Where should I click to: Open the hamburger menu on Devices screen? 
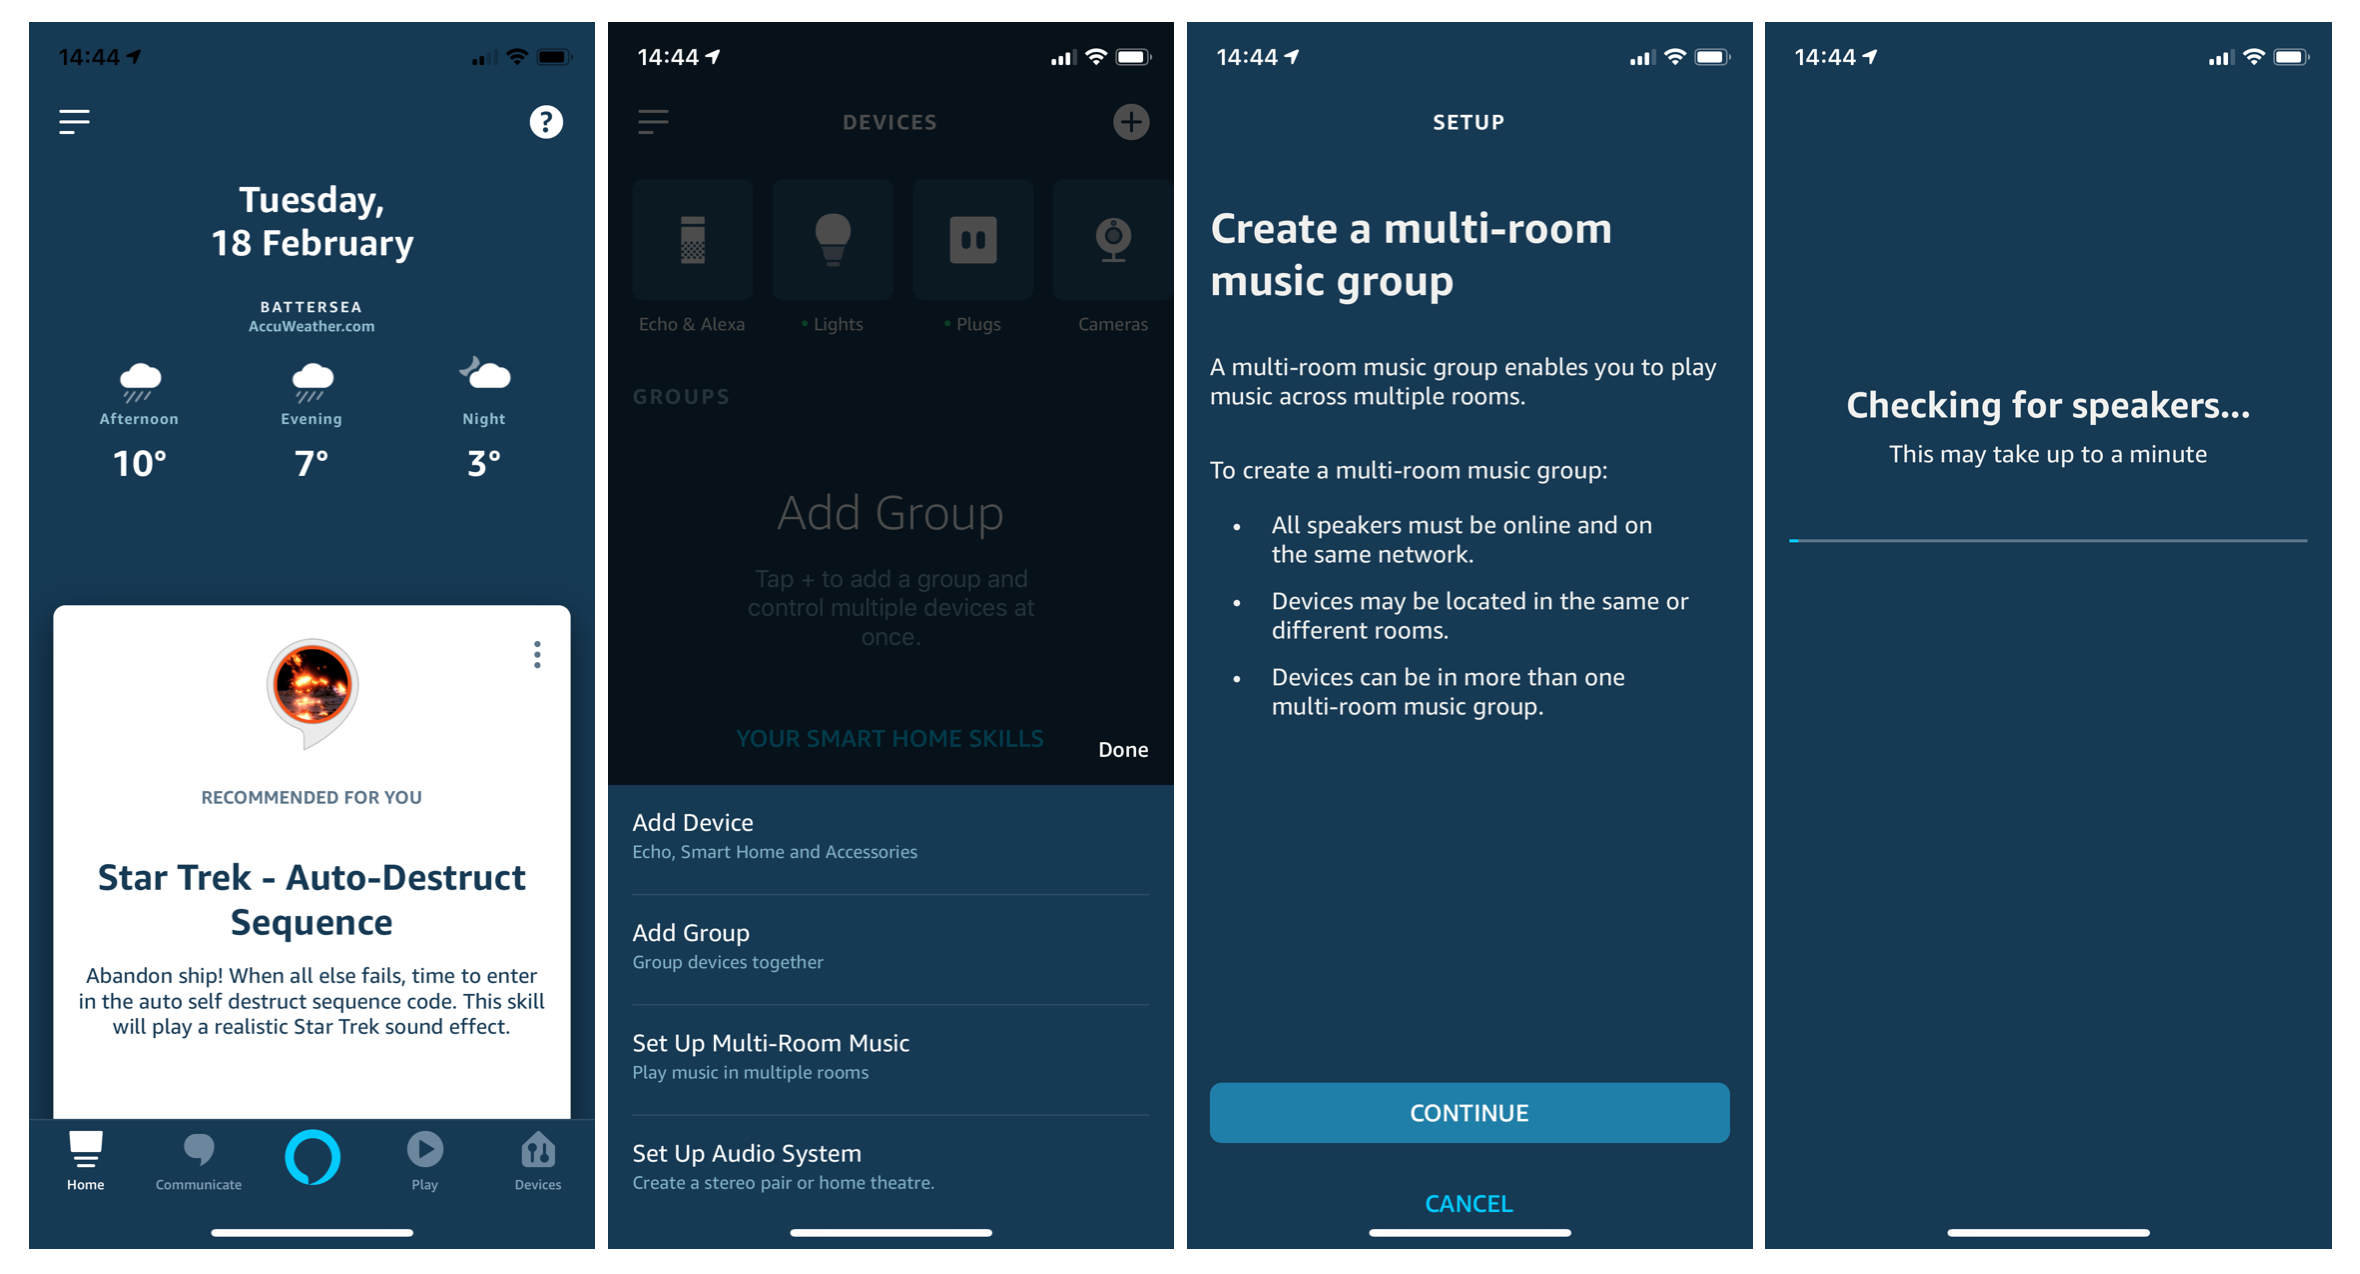654,122
